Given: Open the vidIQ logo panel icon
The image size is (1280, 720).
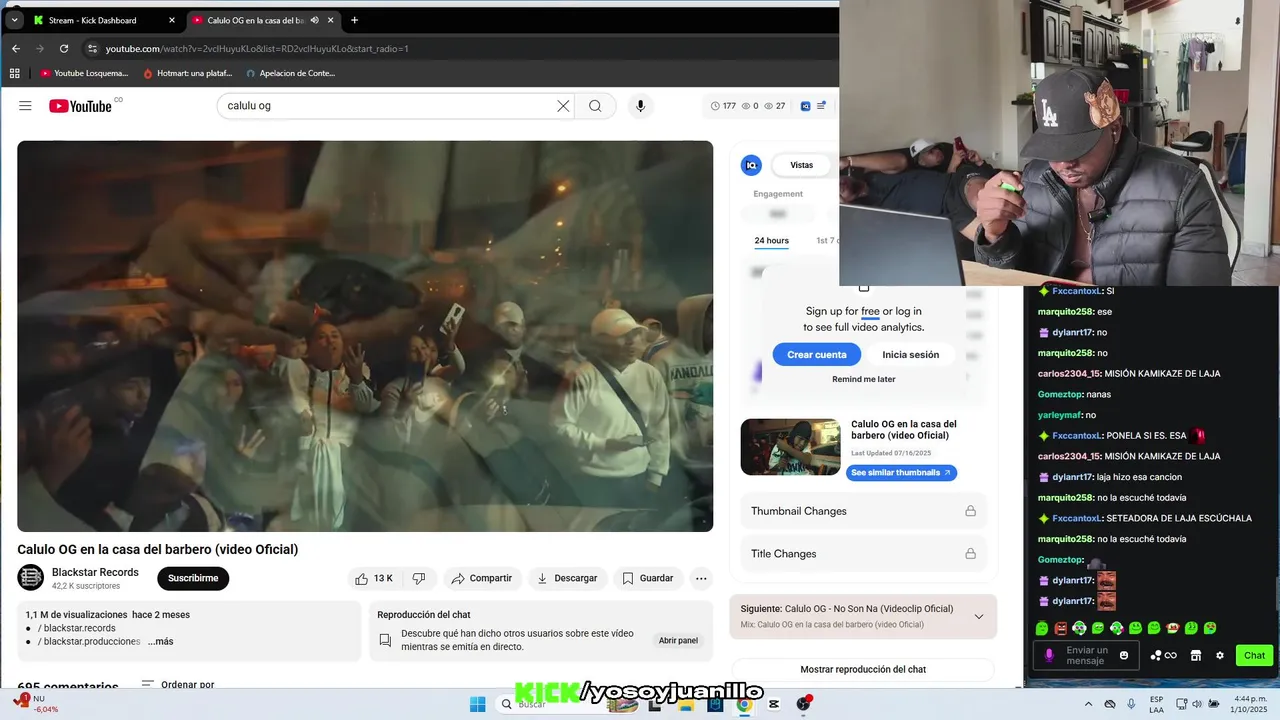Looking at the screenshot, I should click(x=751, y=165).
